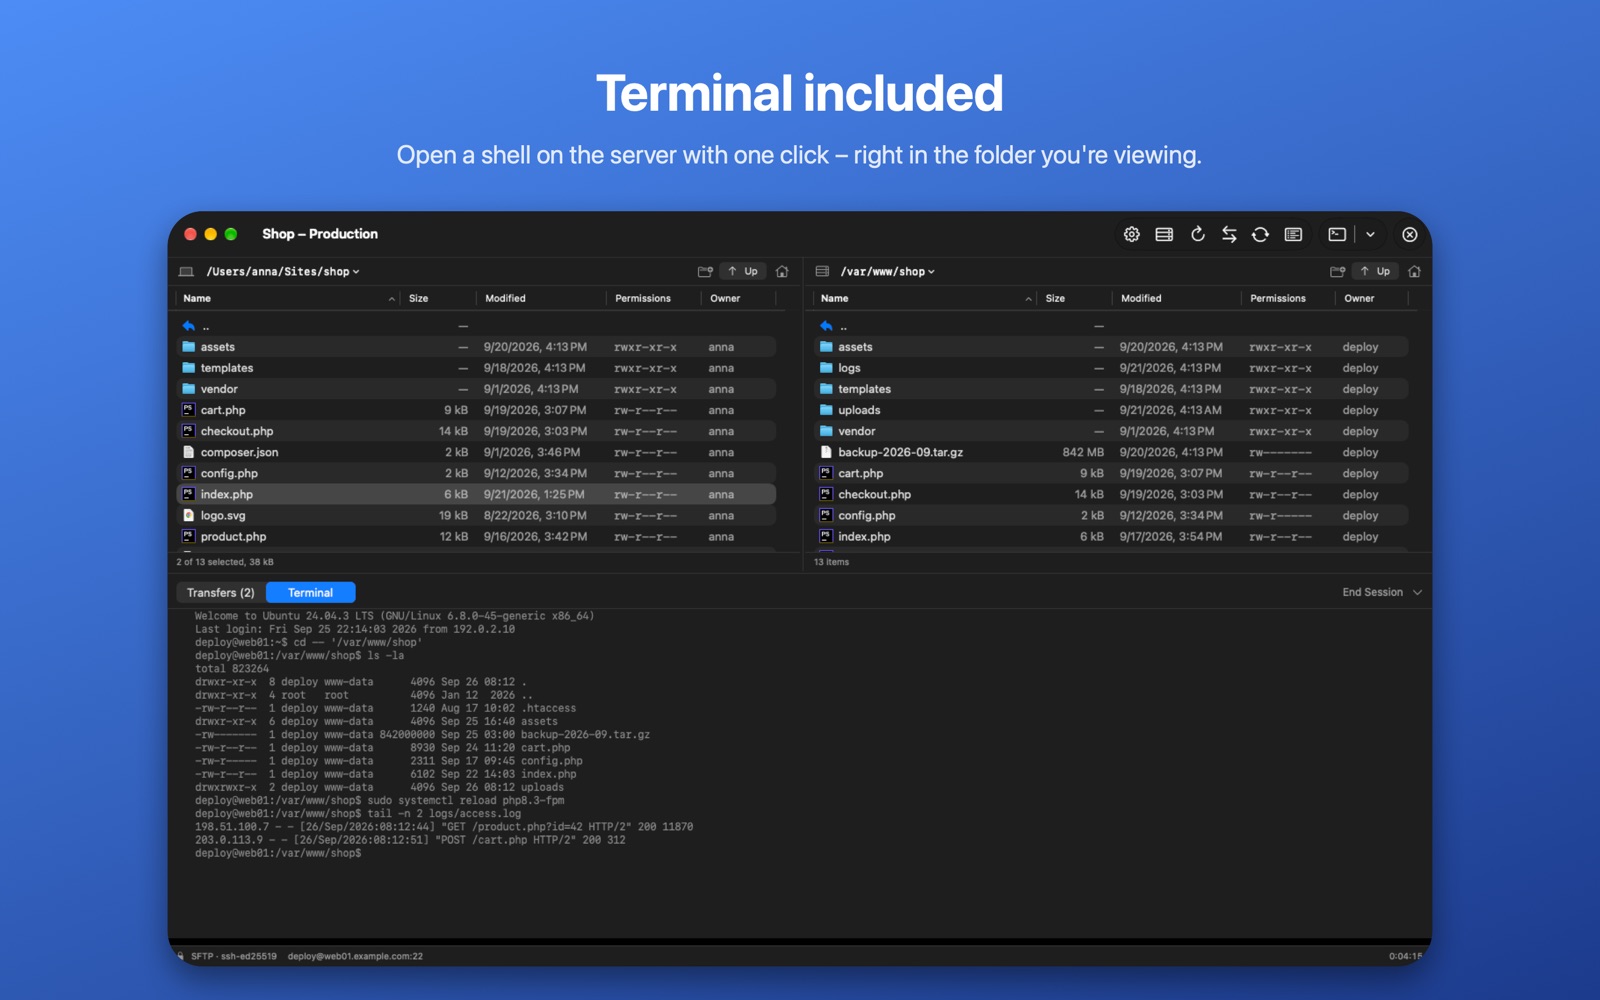Viewport: 1600px width, 1000px height.
Task: Go to home folder in local pane
Action: point(782,271)
